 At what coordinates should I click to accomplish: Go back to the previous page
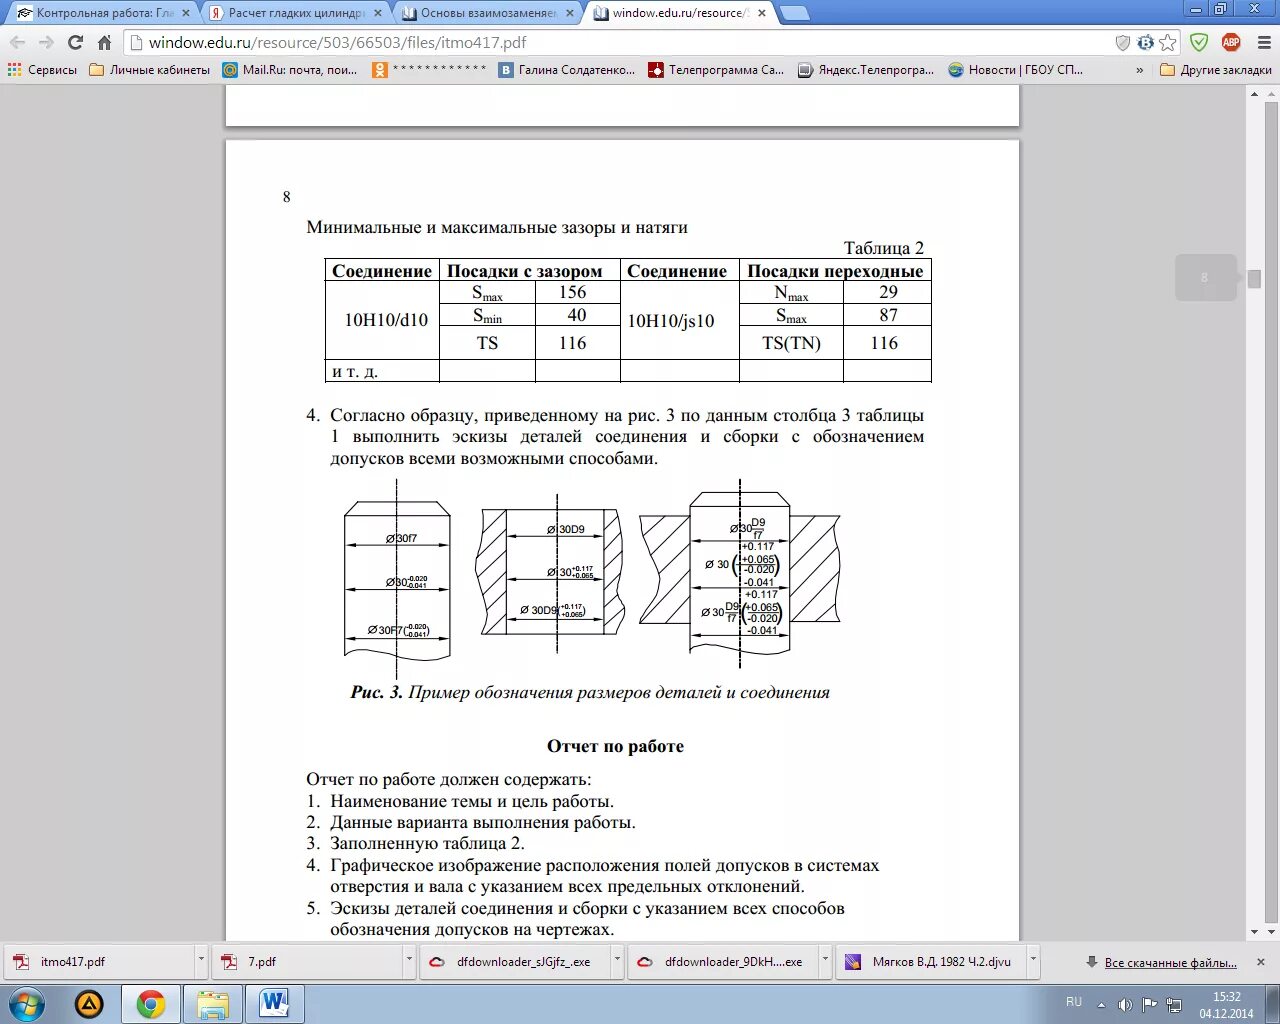[x=17, y=43]
